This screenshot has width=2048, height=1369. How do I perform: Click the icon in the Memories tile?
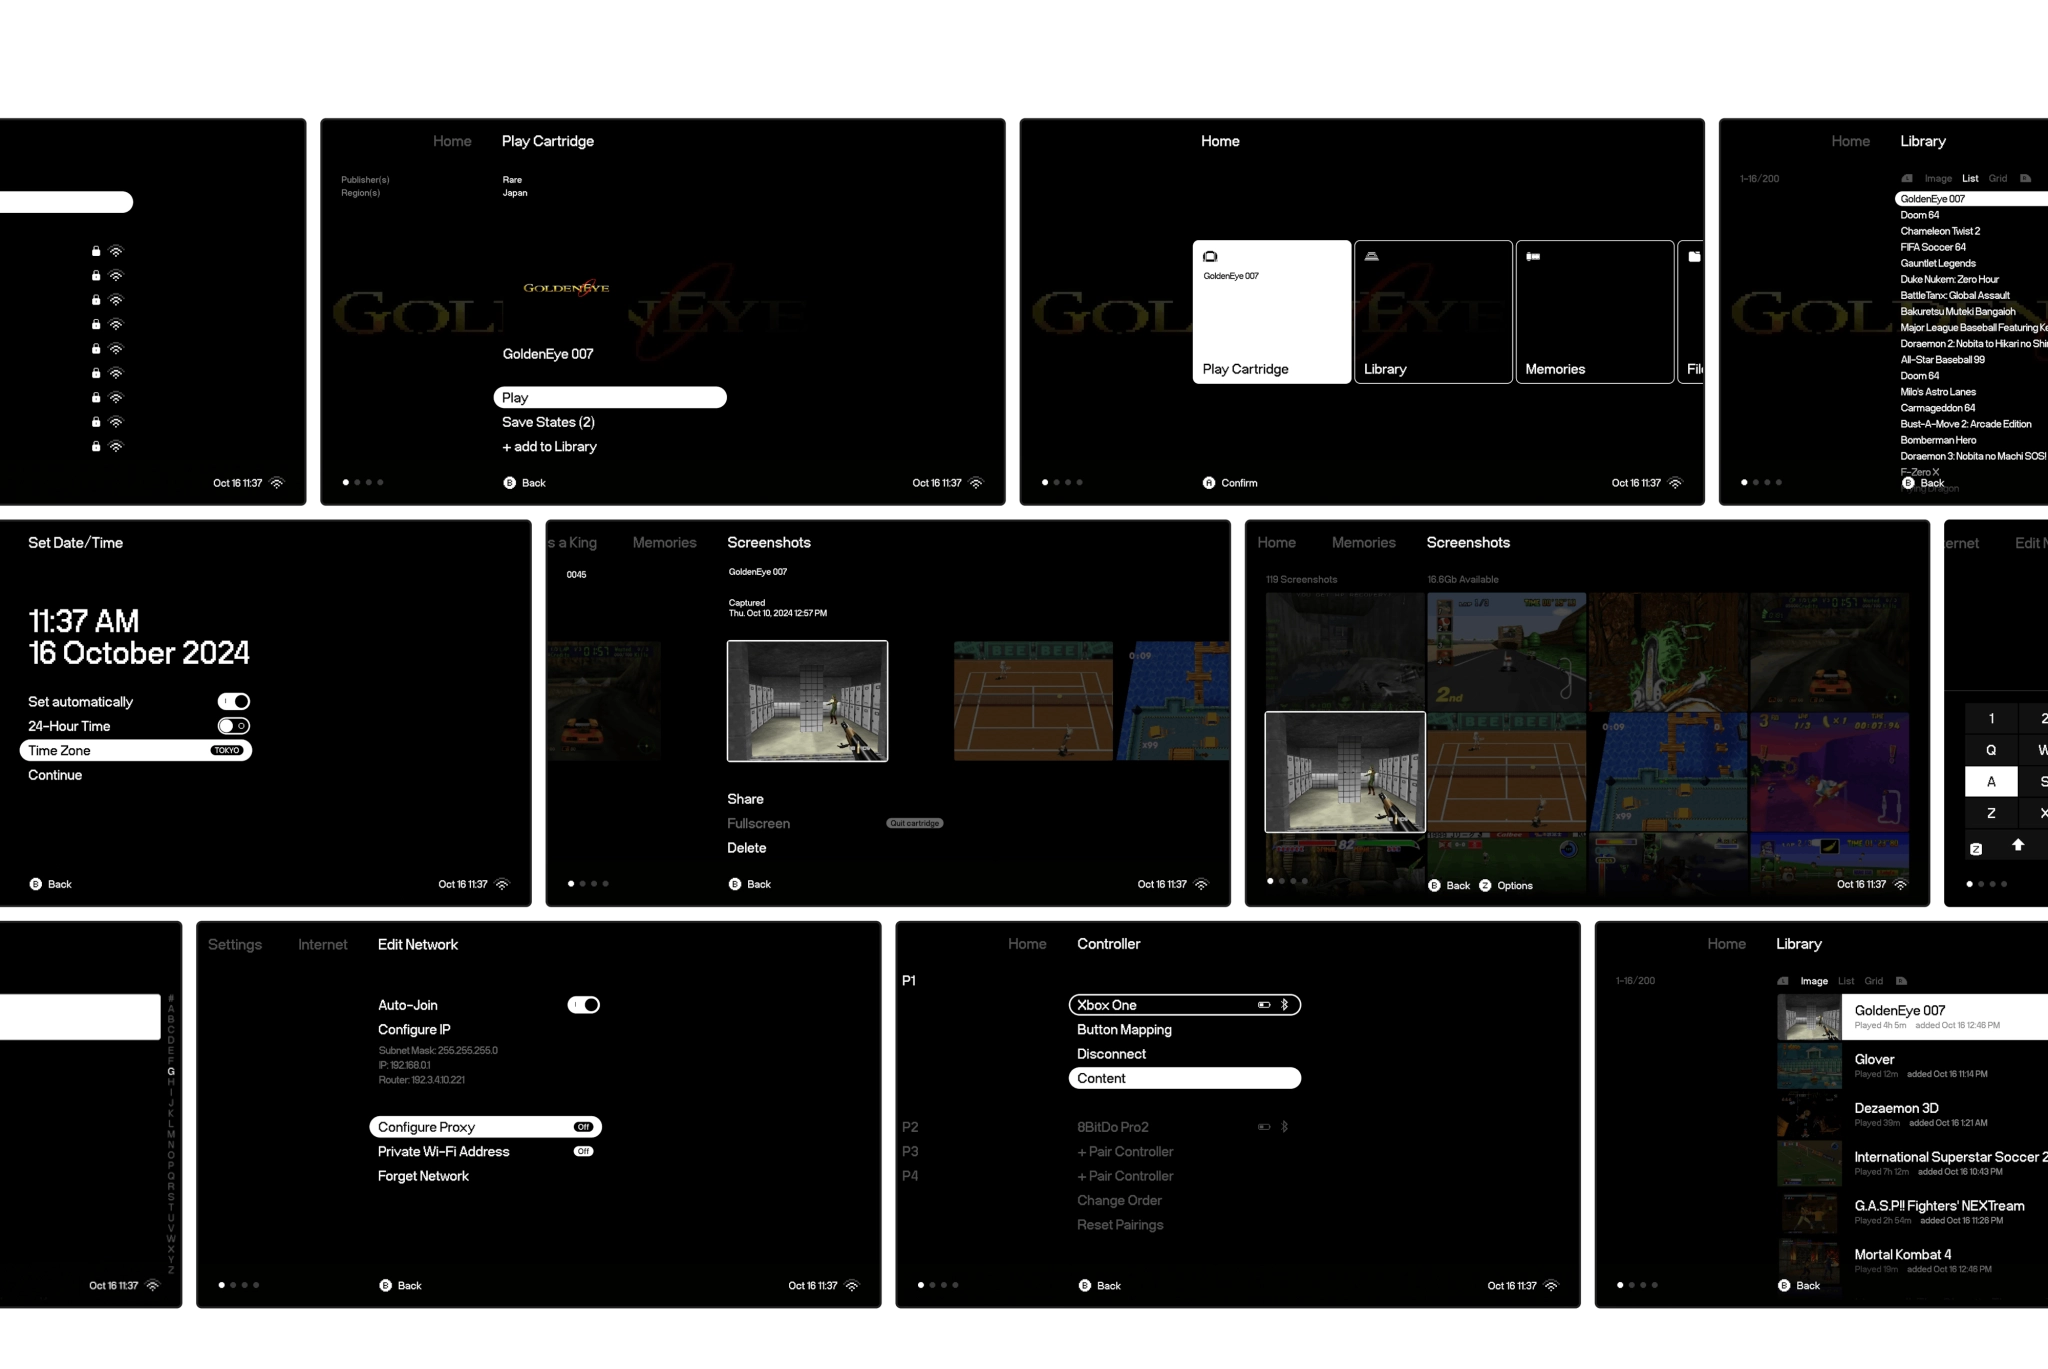click(1533, 257)
